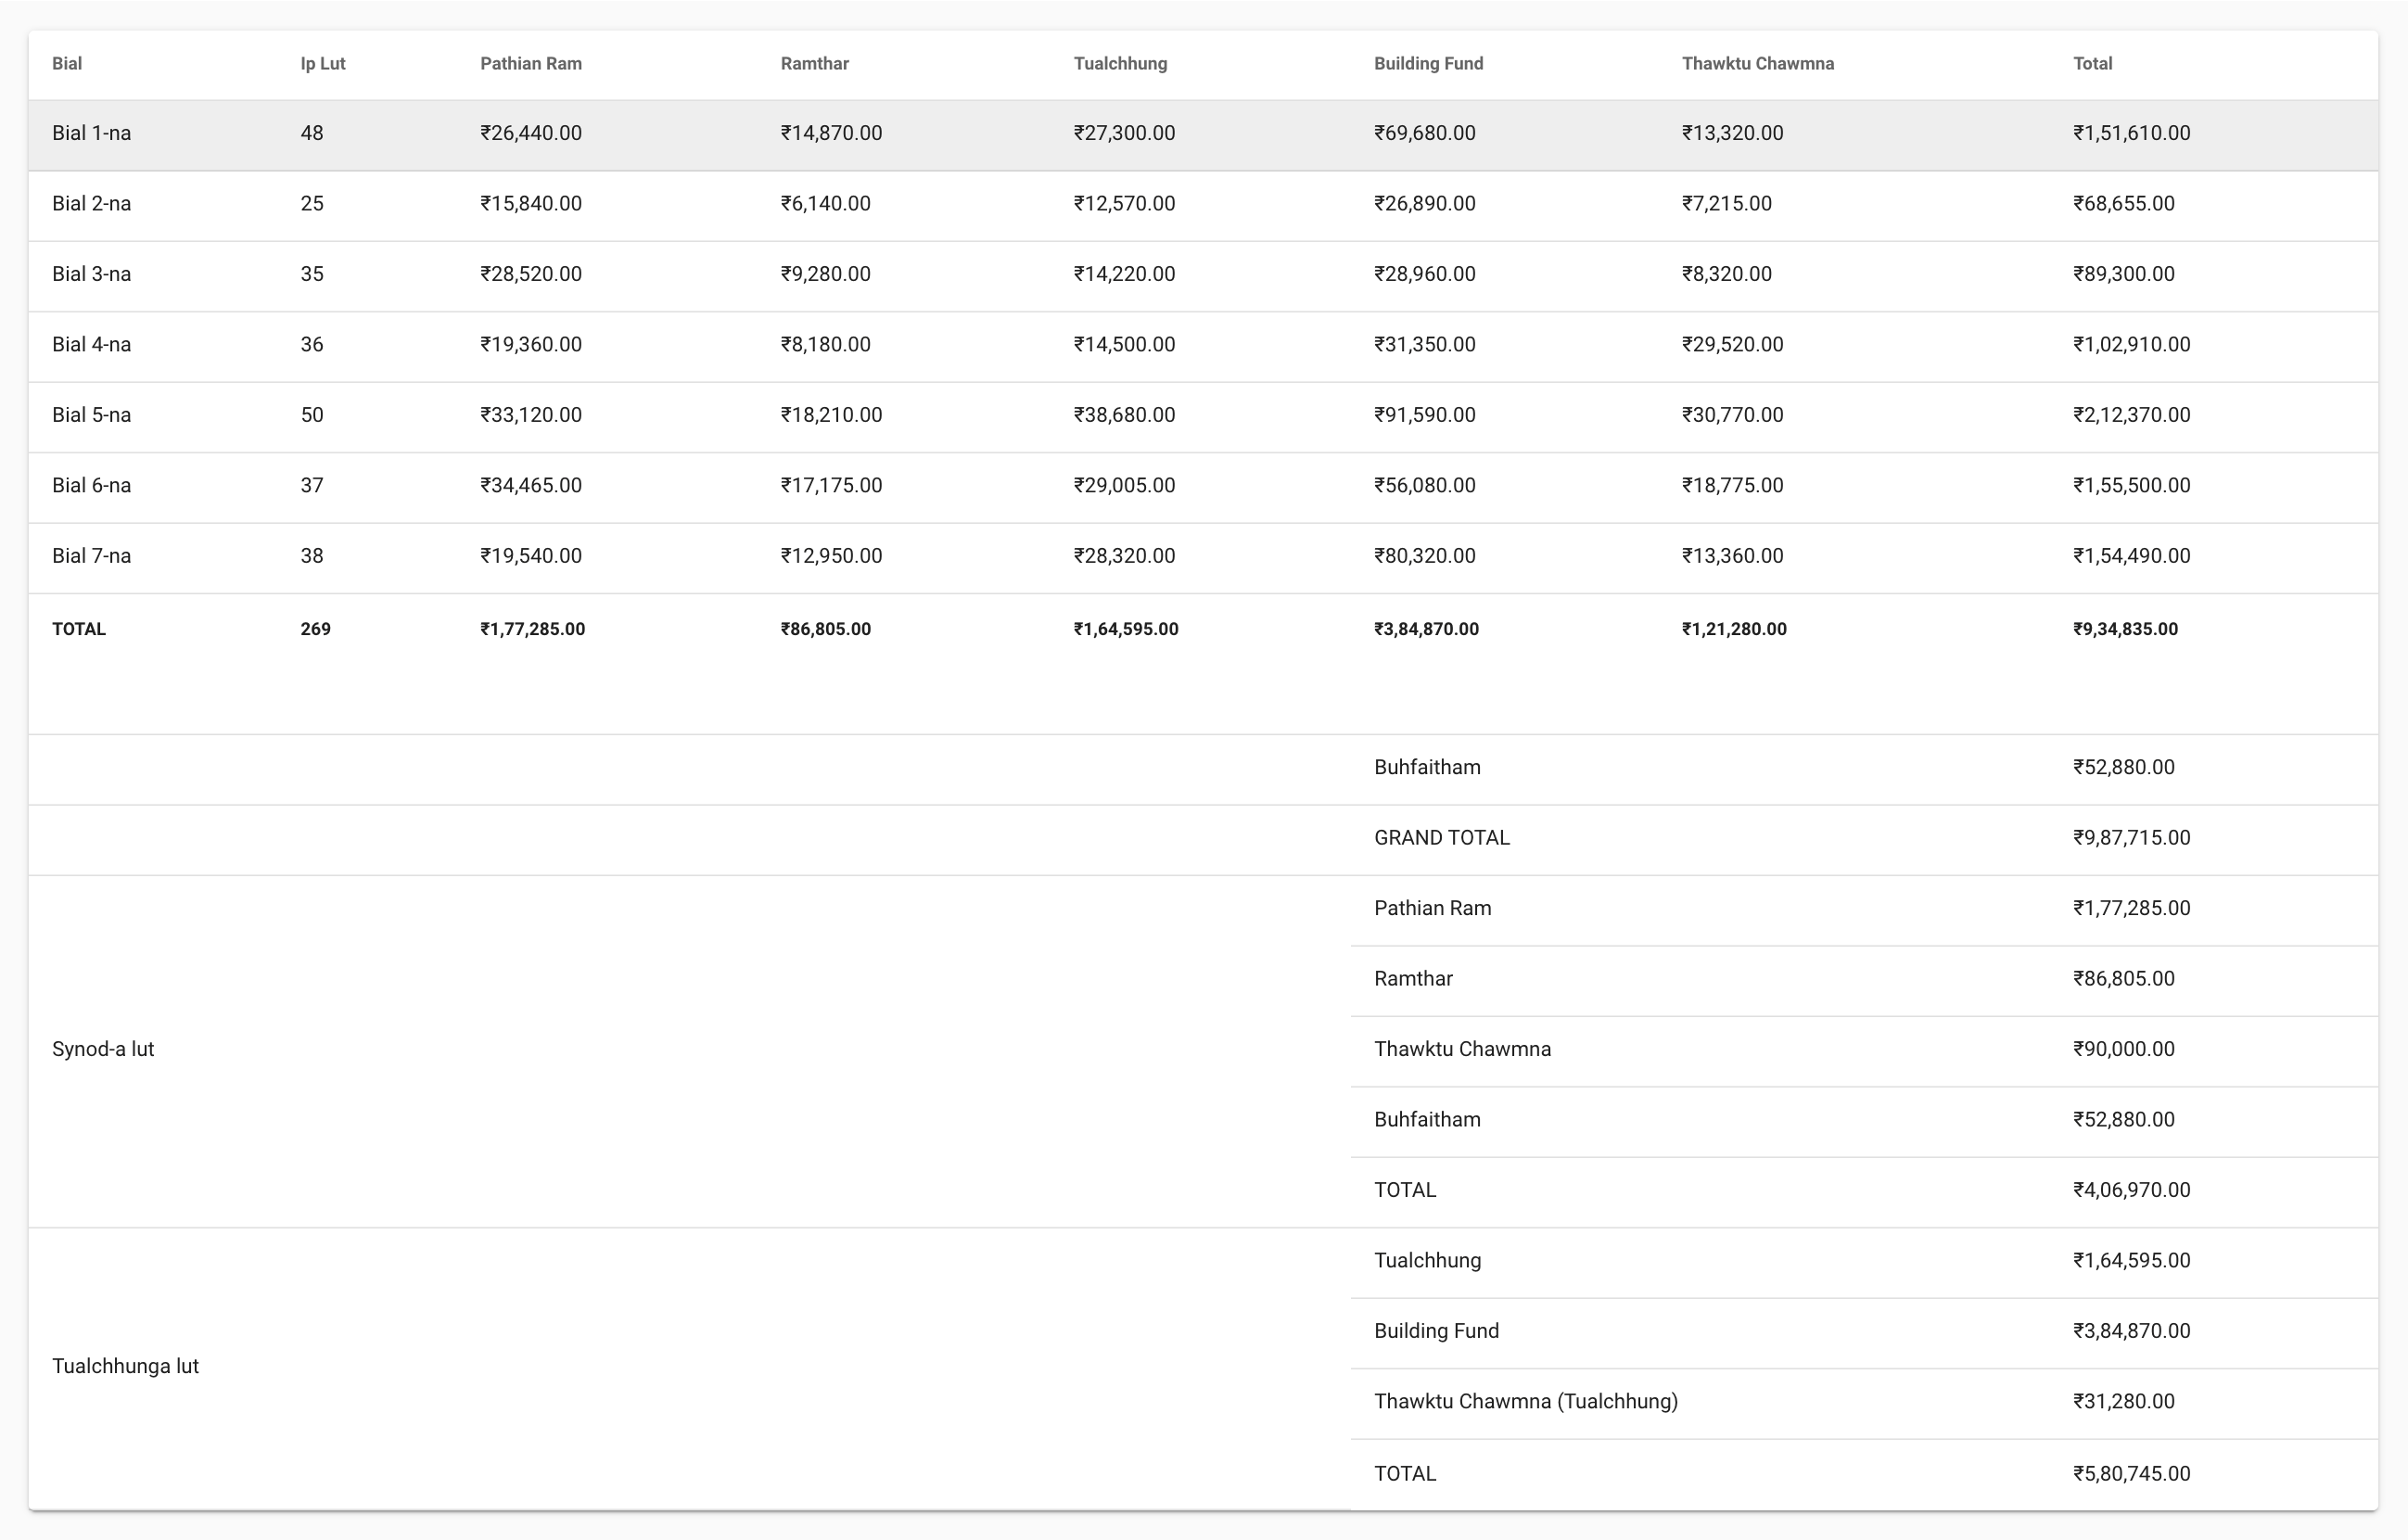
Task: Click the Tualchhunga lut section label
Action: click(x=125, y=1366)
